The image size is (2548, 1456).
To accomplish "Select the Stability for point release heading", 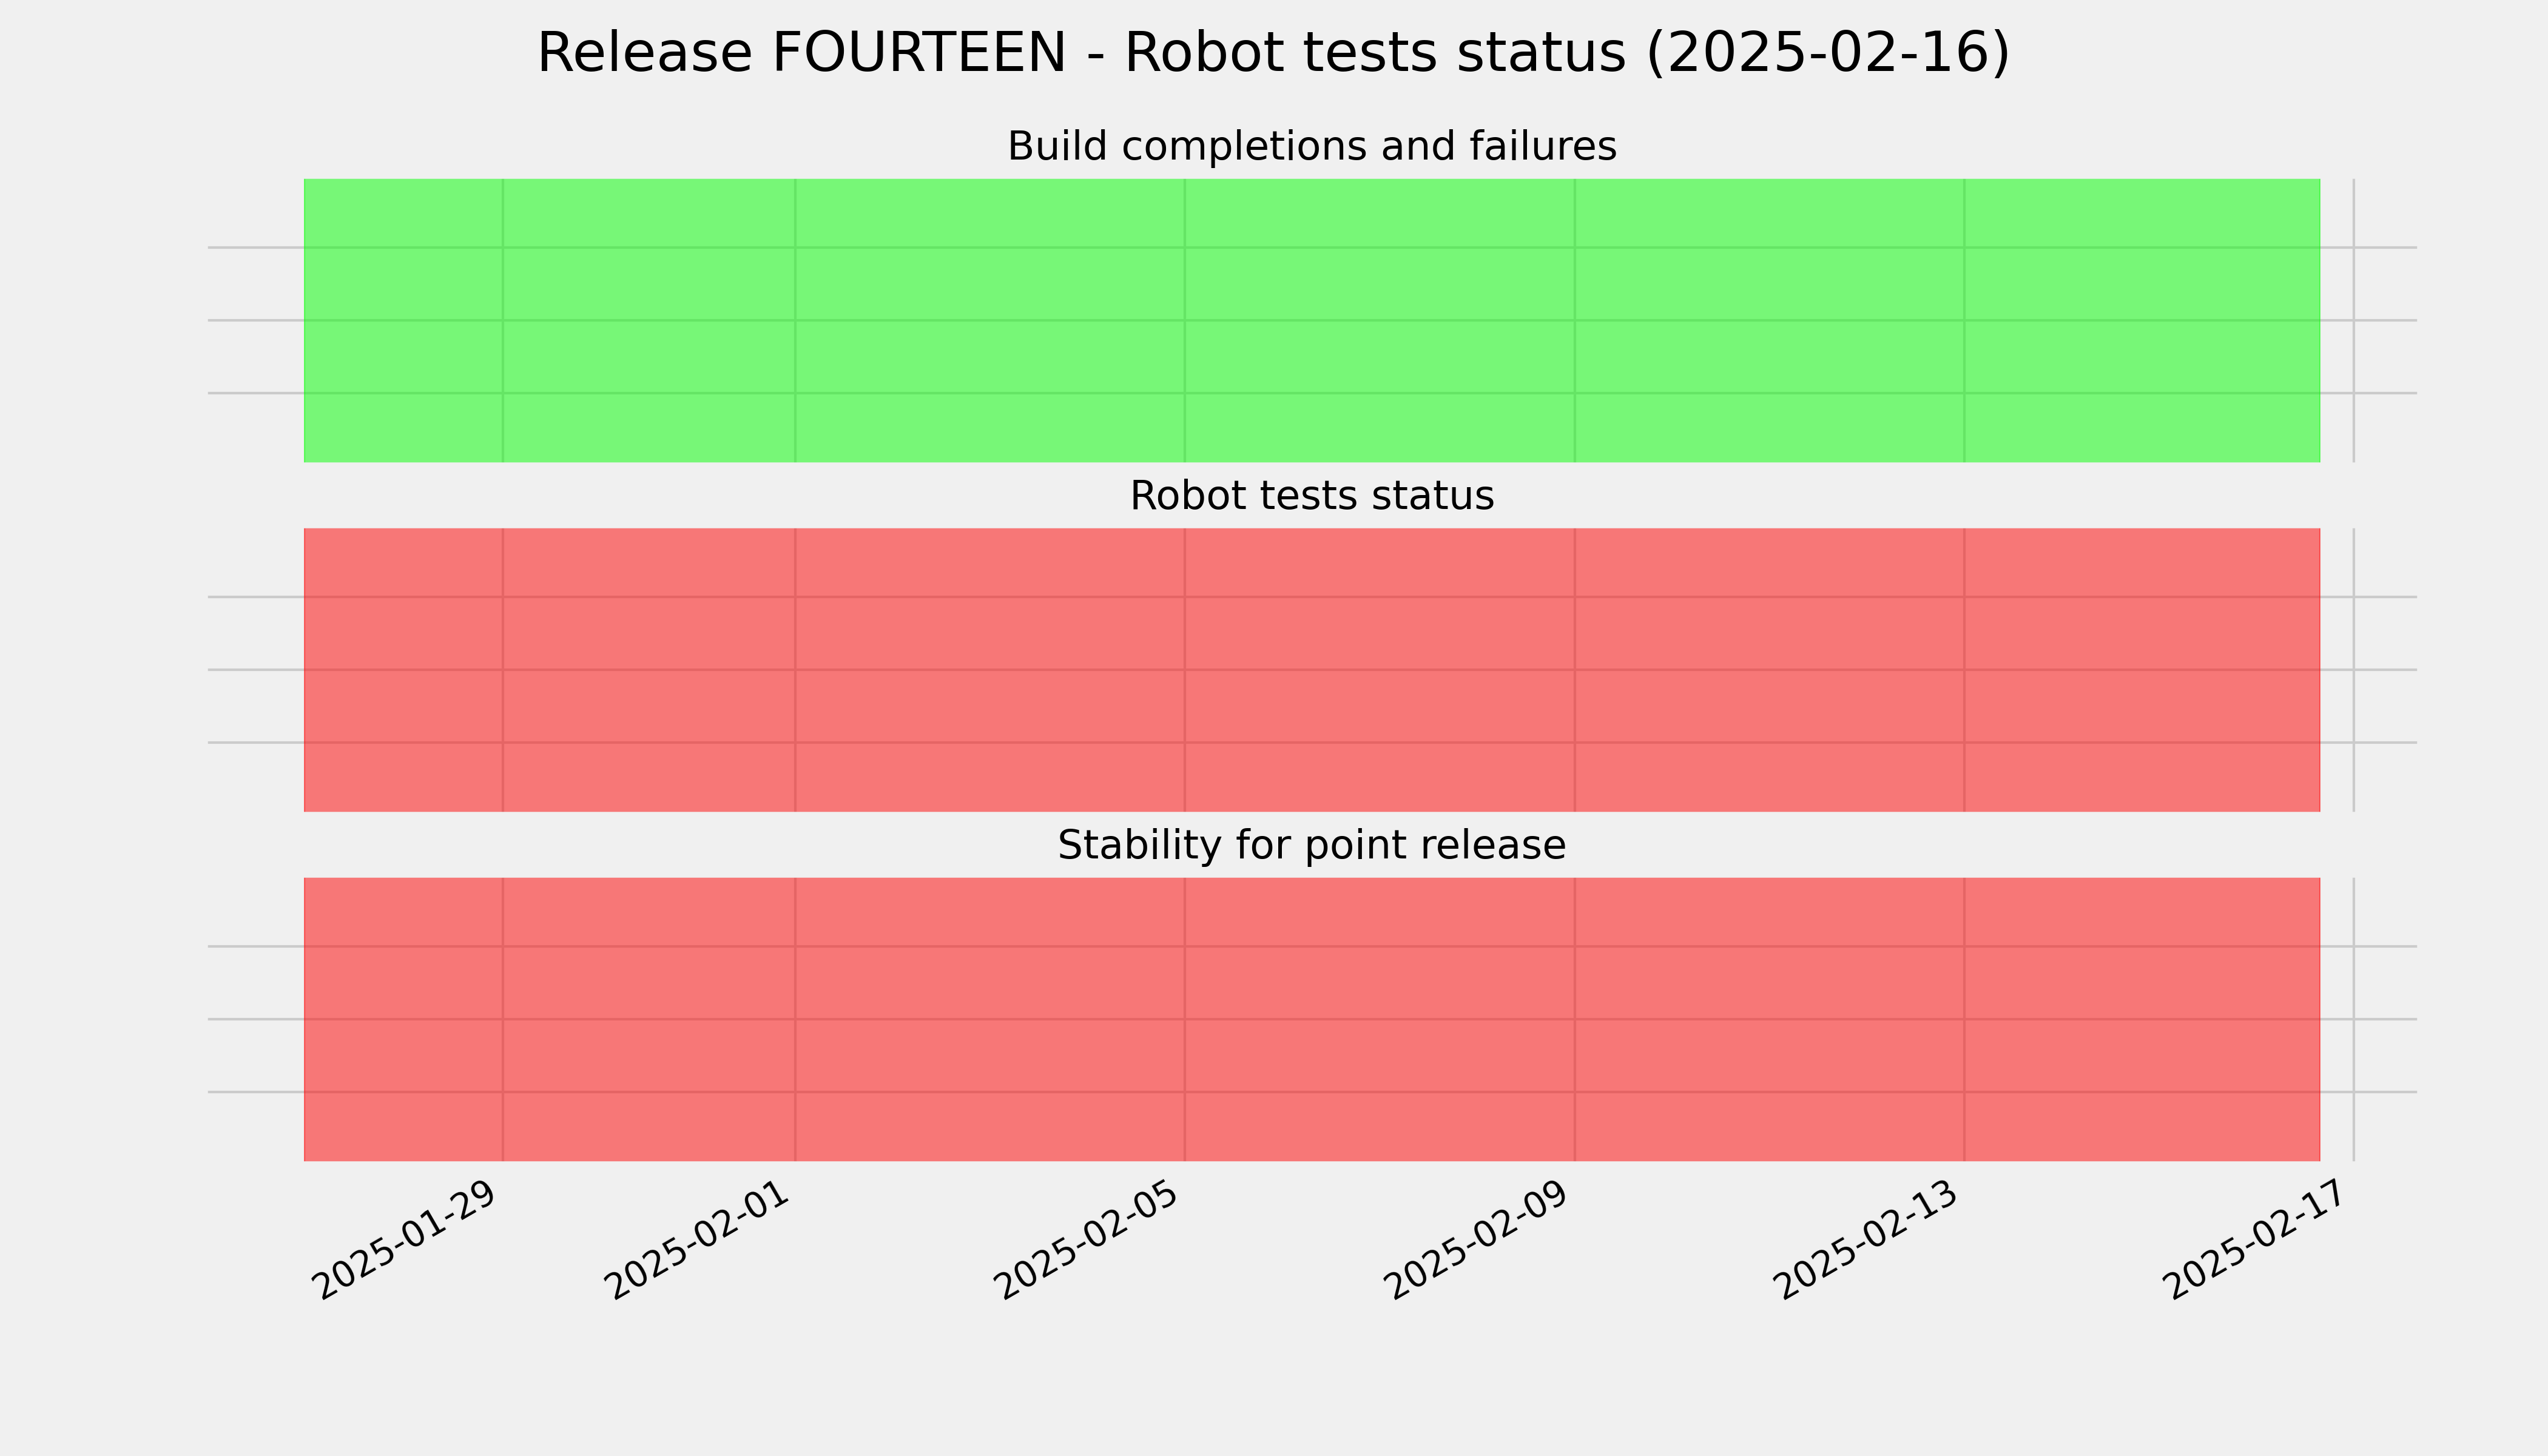I will [x=1312, y=845].
